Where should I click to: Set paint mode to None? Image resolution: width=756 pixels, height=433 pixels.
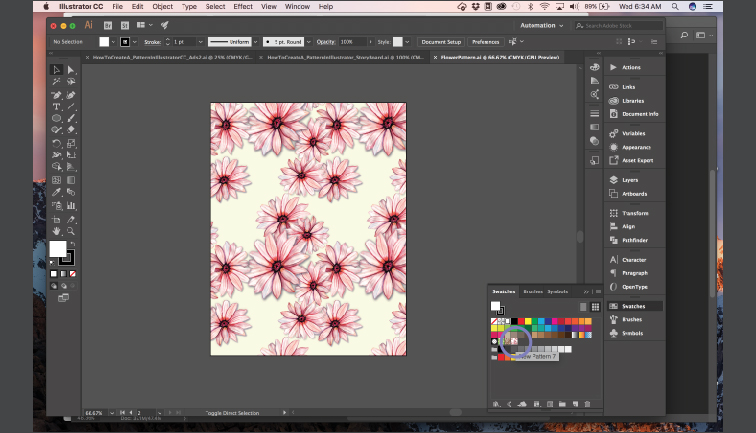coord(73,274)
